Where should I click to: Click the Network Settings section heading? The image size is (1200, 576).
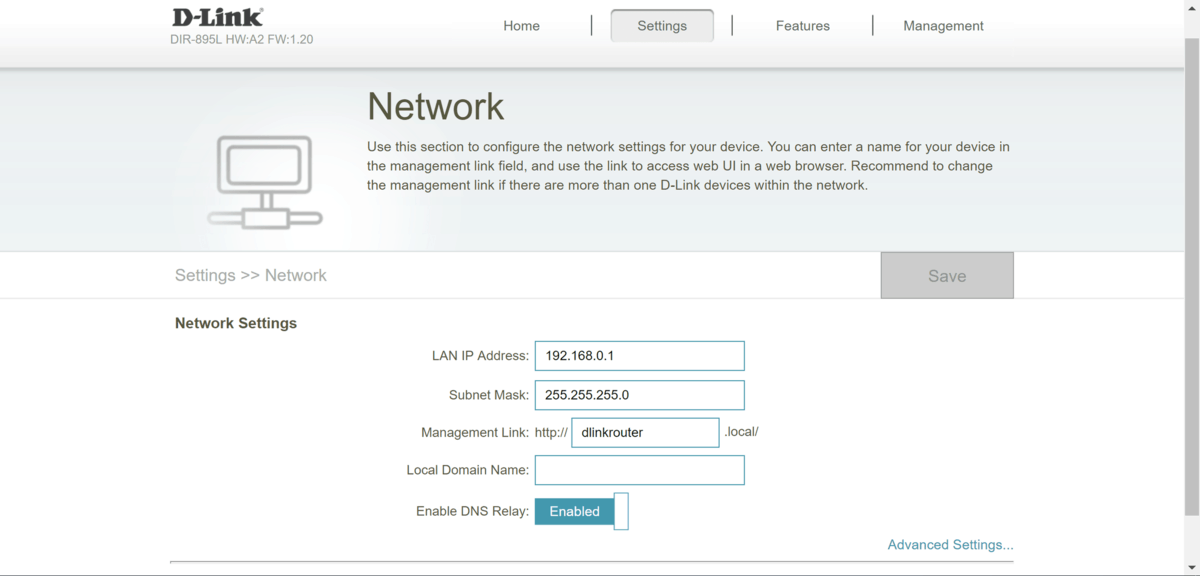coord(236,324)
